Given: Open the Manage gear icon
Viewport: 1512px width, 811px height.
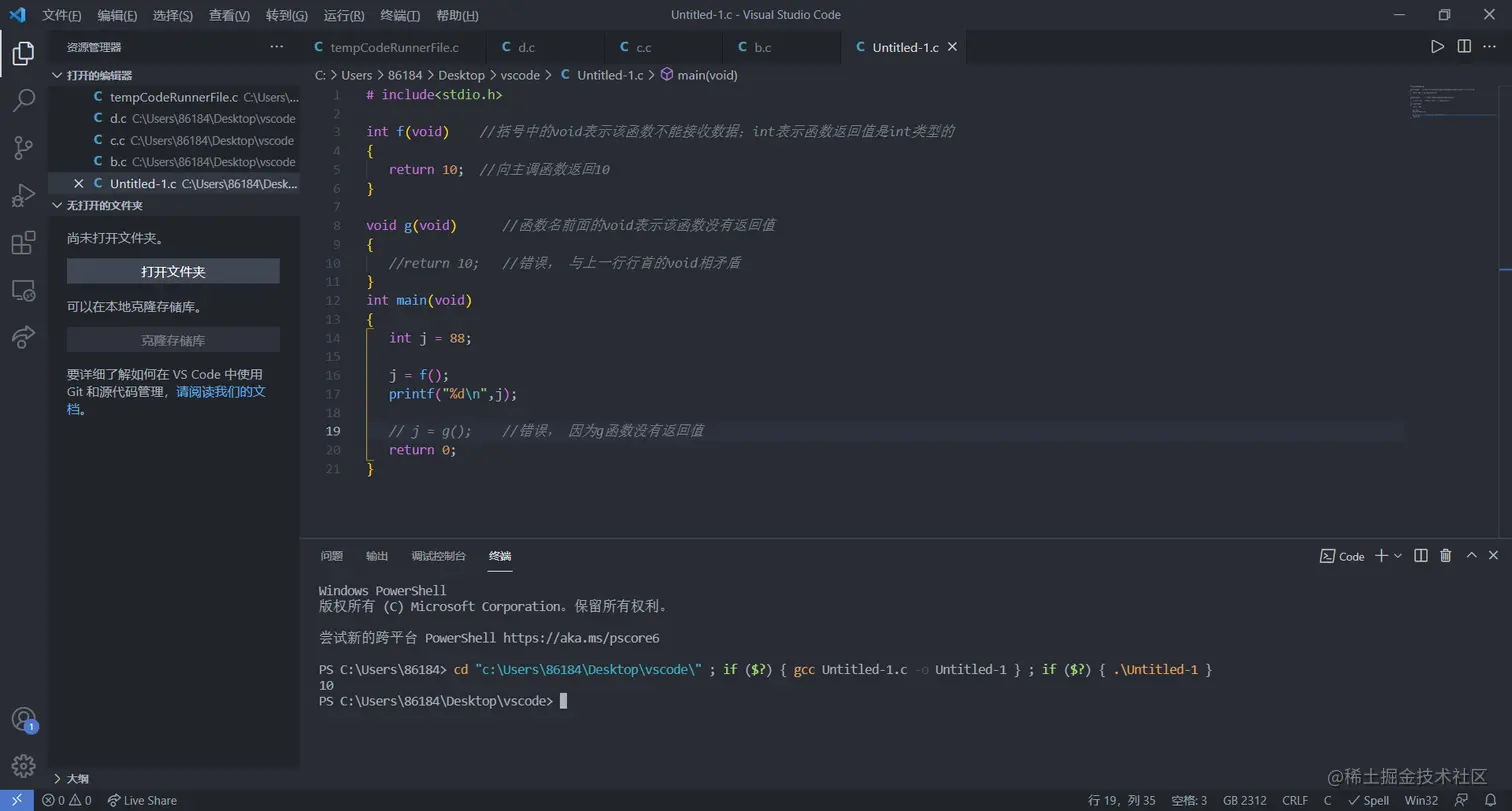Looking at the screenshot, I should pos(23,766).
